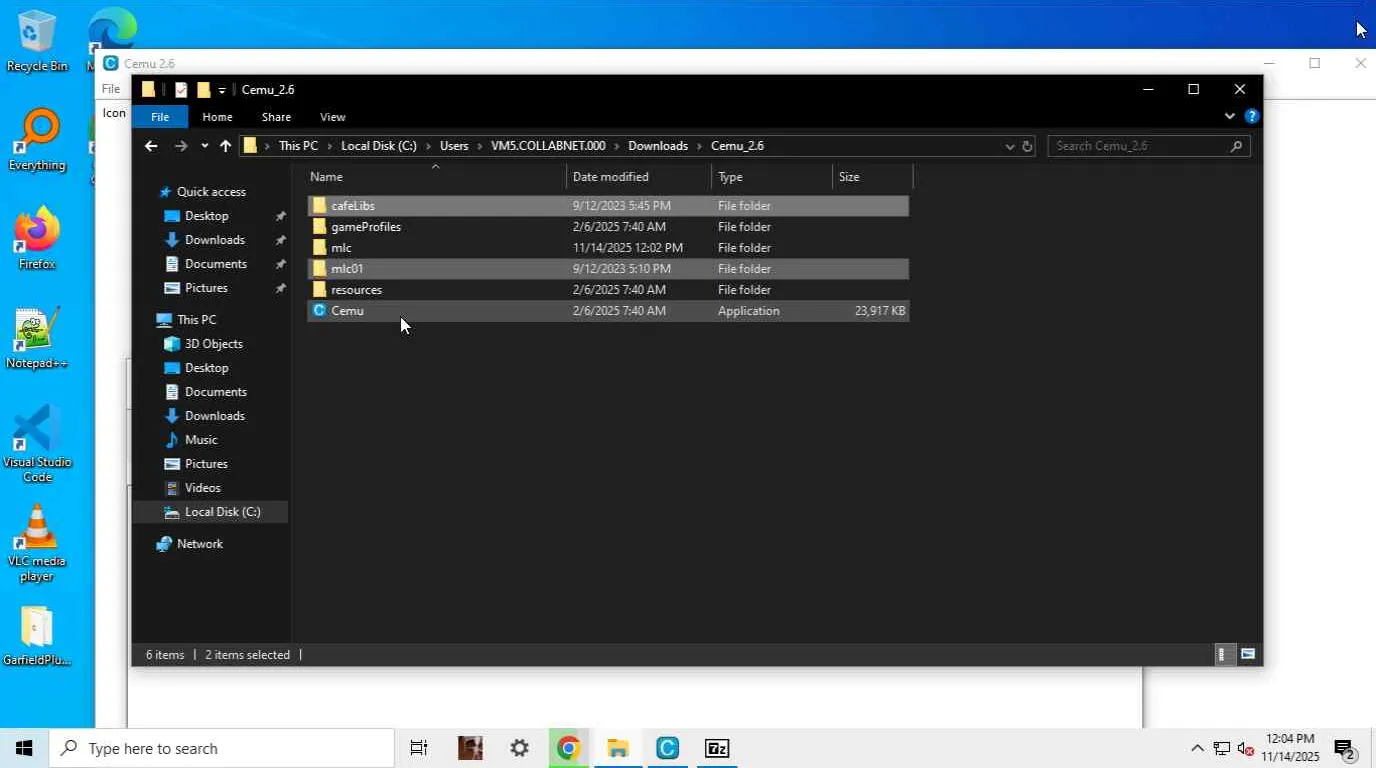Open Music in the navigation pane
Image resolution: width=1376 pixels, height=768 pixels.
click(x=201, y=440)
